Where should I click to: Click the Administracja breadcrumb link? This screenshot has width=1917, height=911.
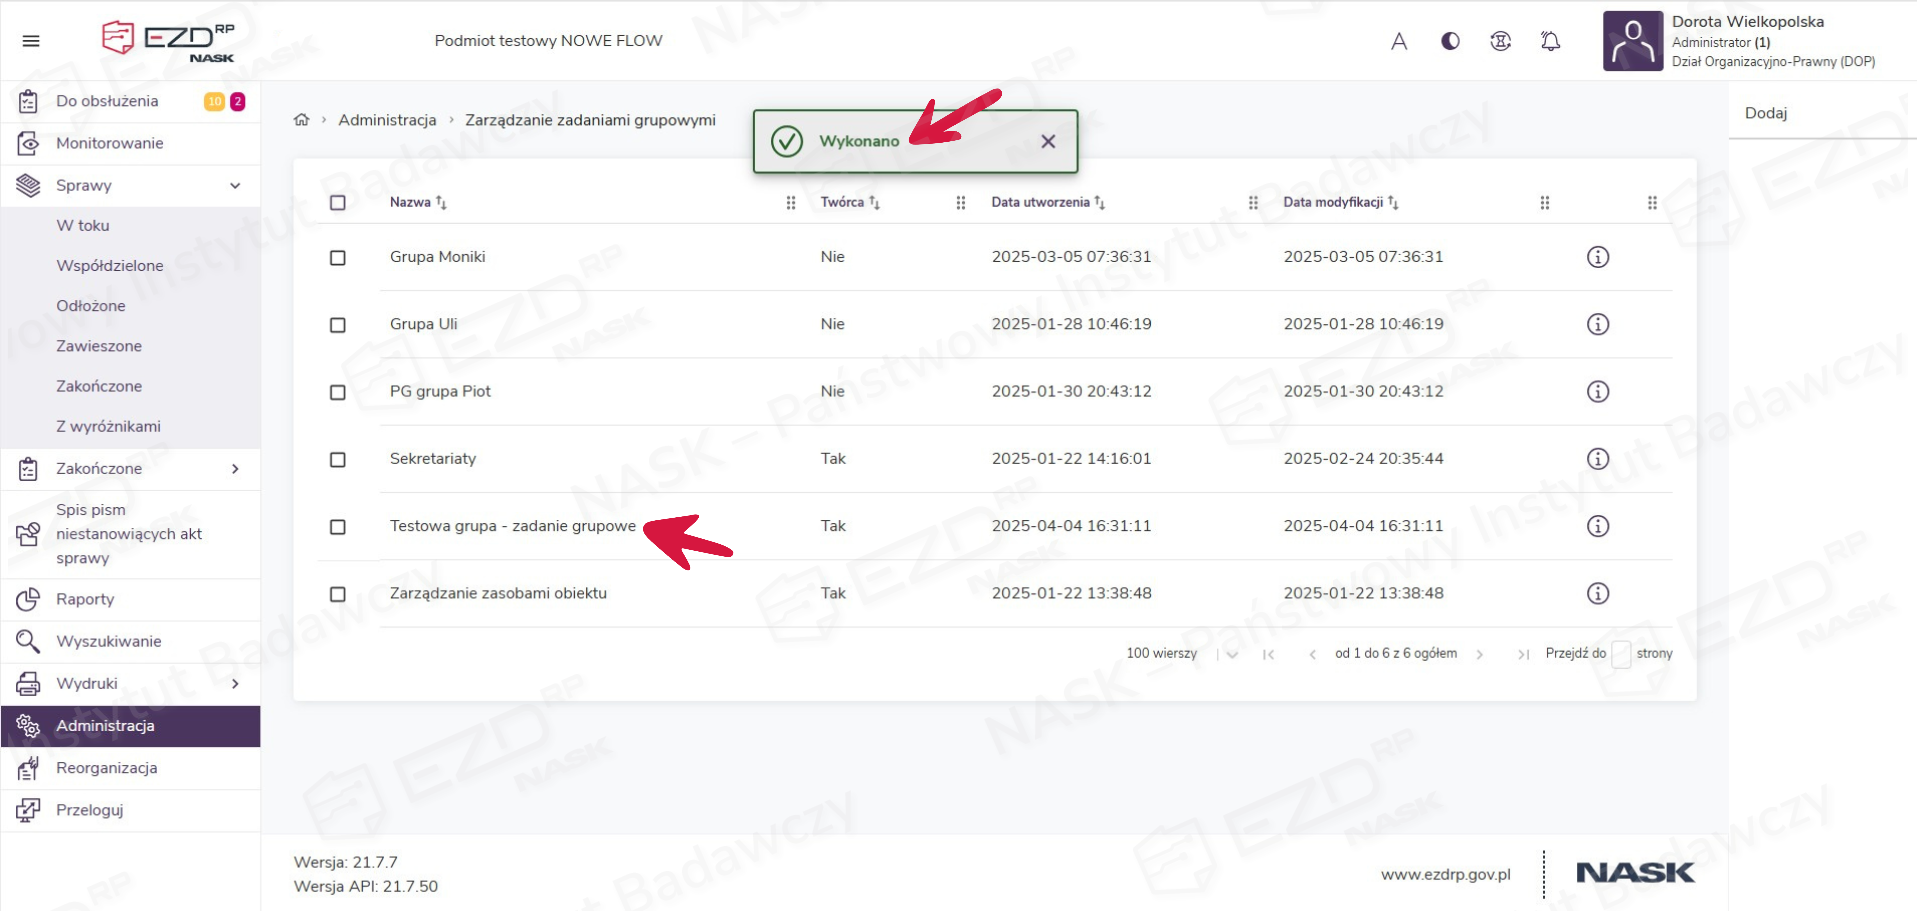coord(387,120)
